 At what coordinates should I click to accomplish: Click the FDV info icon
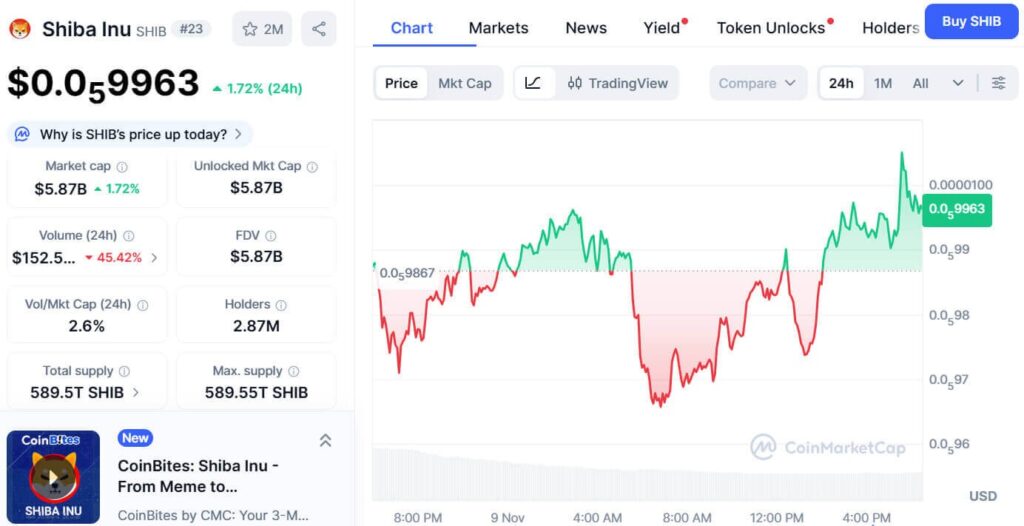tap(270, 236)
